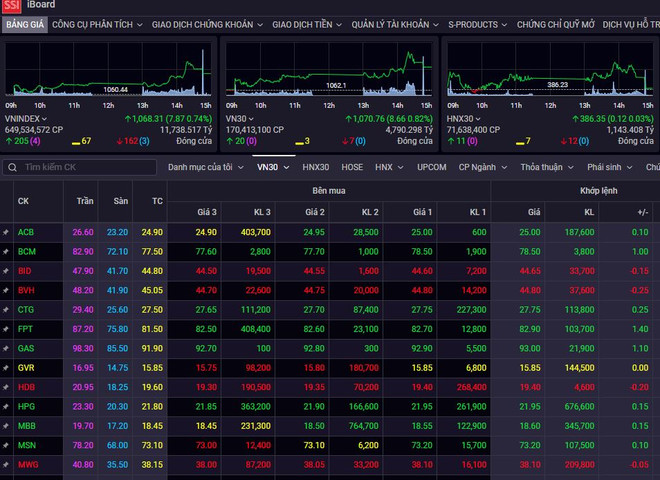Pin the HDB stock row

coord(6,387)
